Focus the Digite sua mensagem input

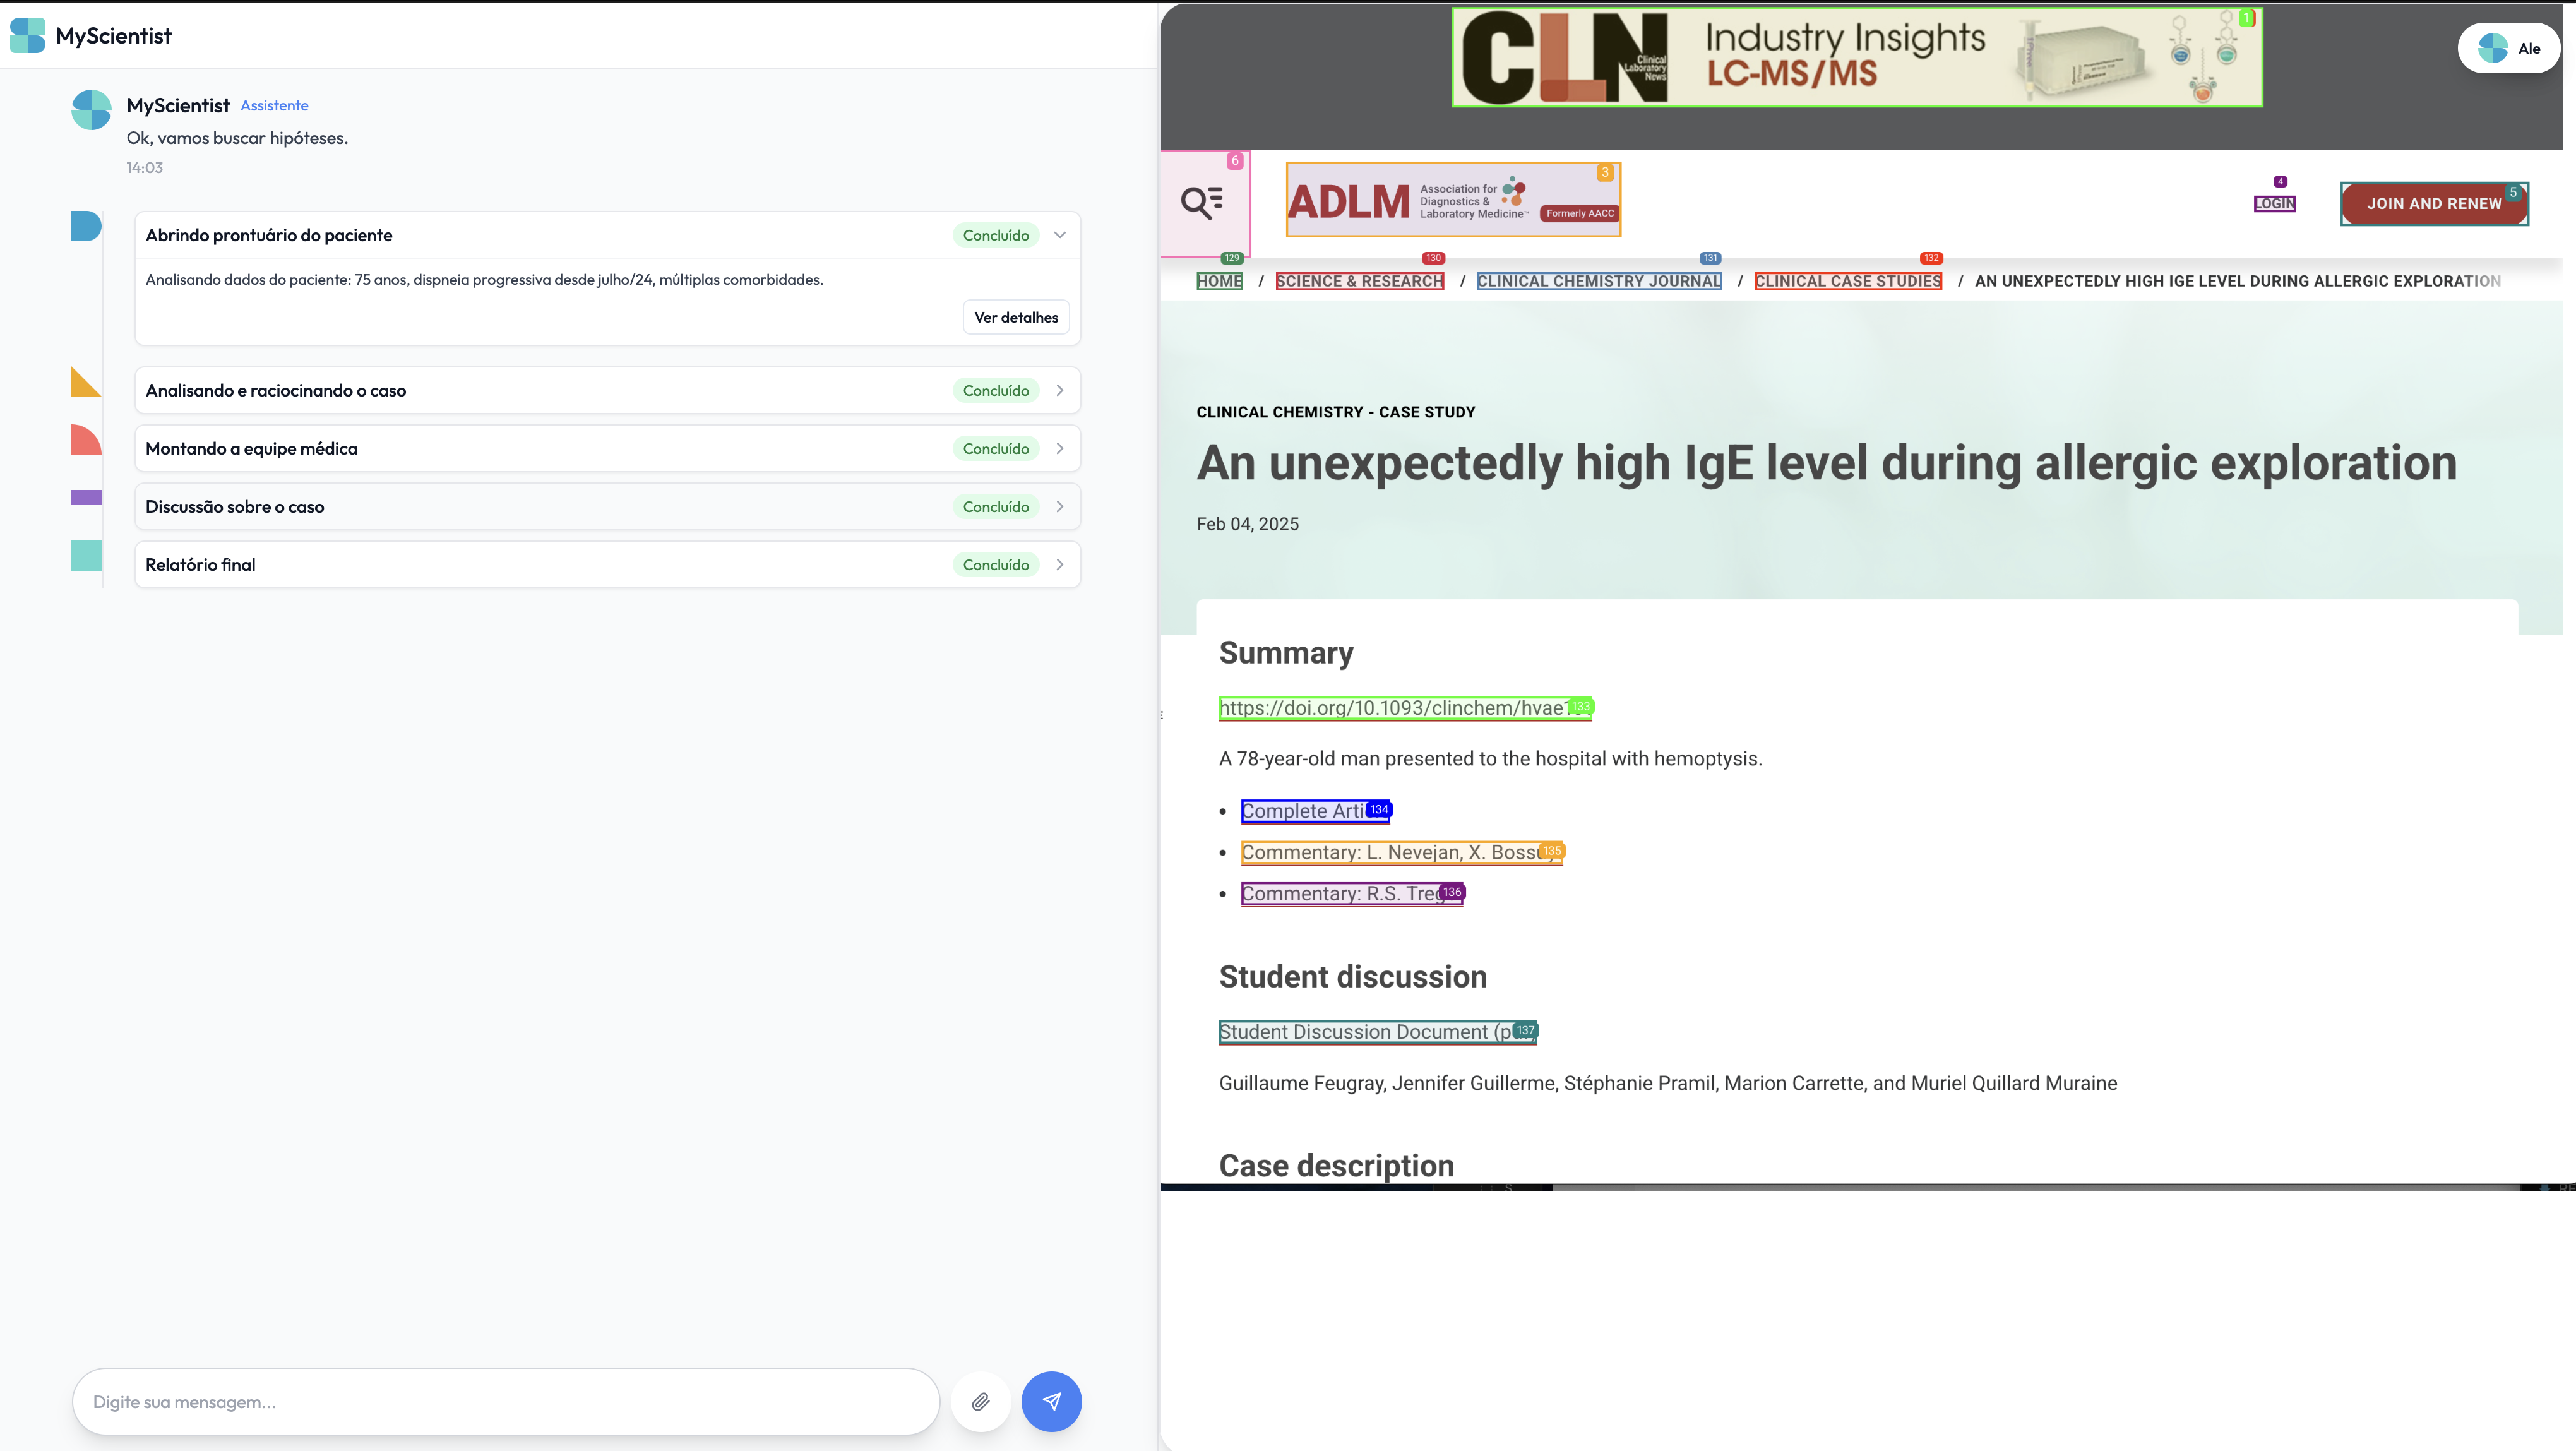506,1401
